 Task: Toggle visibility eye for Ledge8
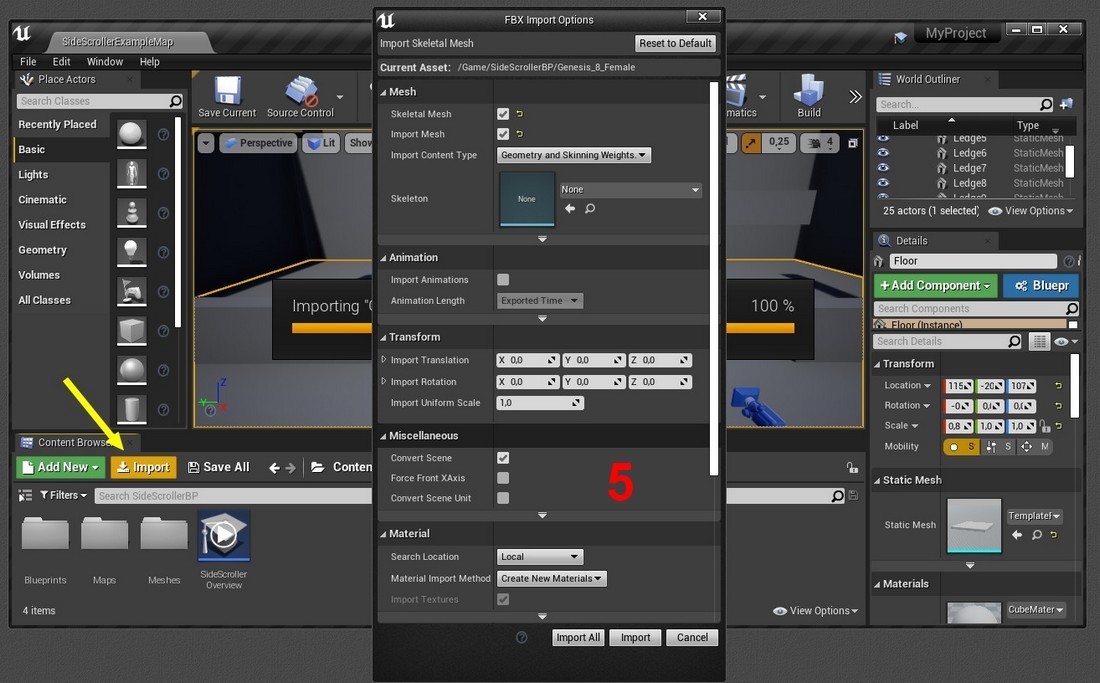(x=883, y=183)
